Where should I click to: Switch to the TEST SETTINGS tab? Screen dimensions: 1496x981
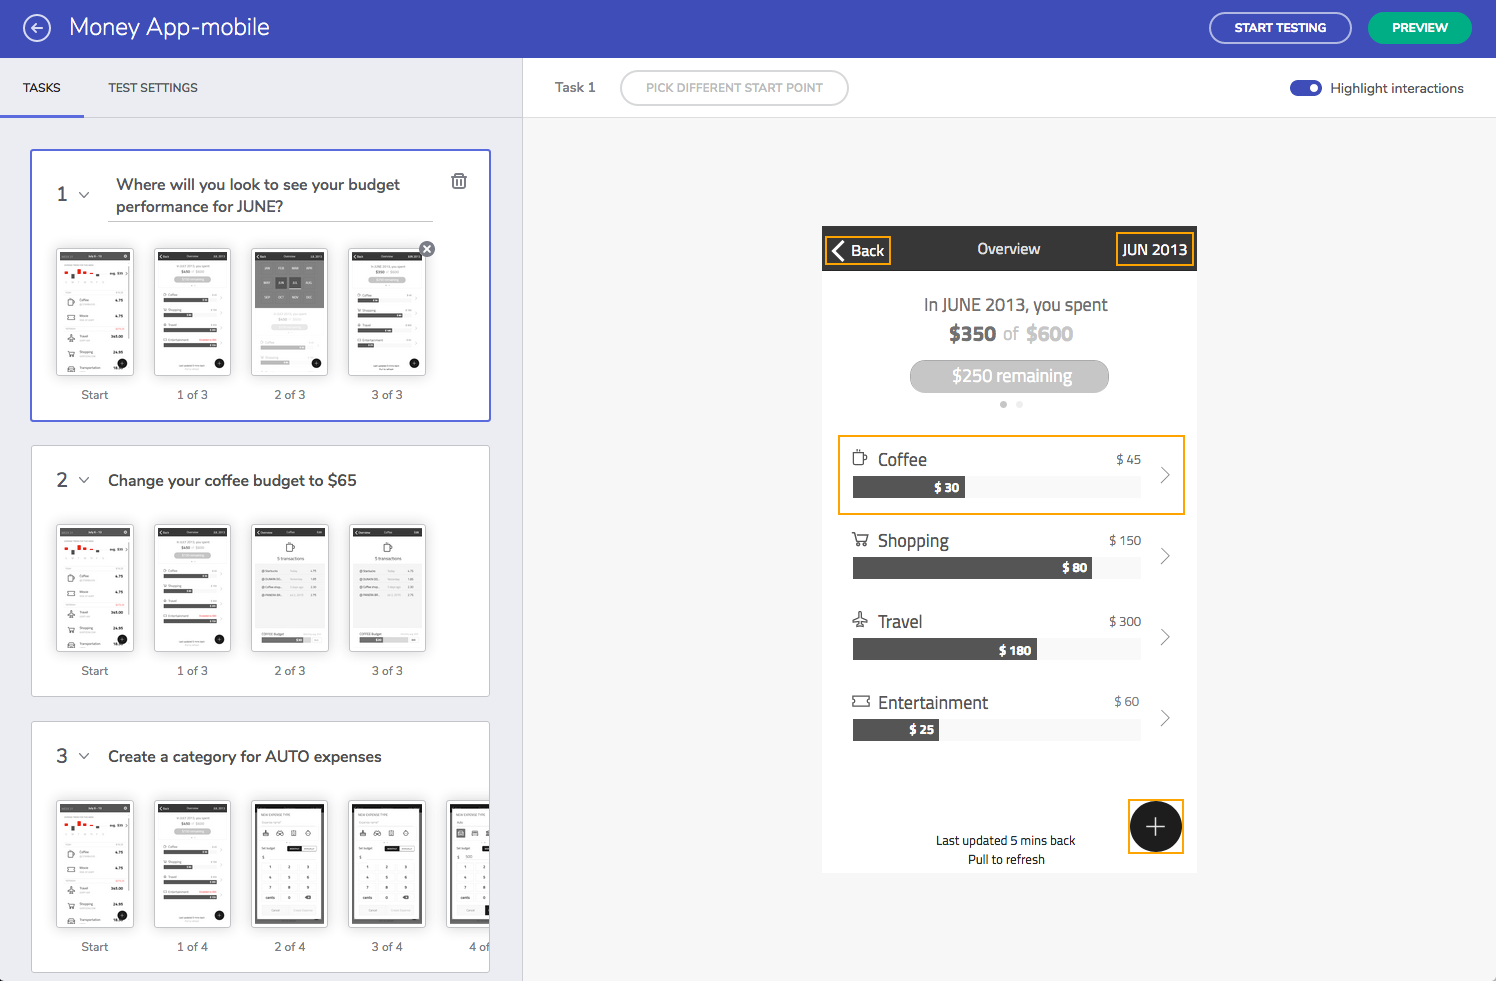tap(153, 88)
